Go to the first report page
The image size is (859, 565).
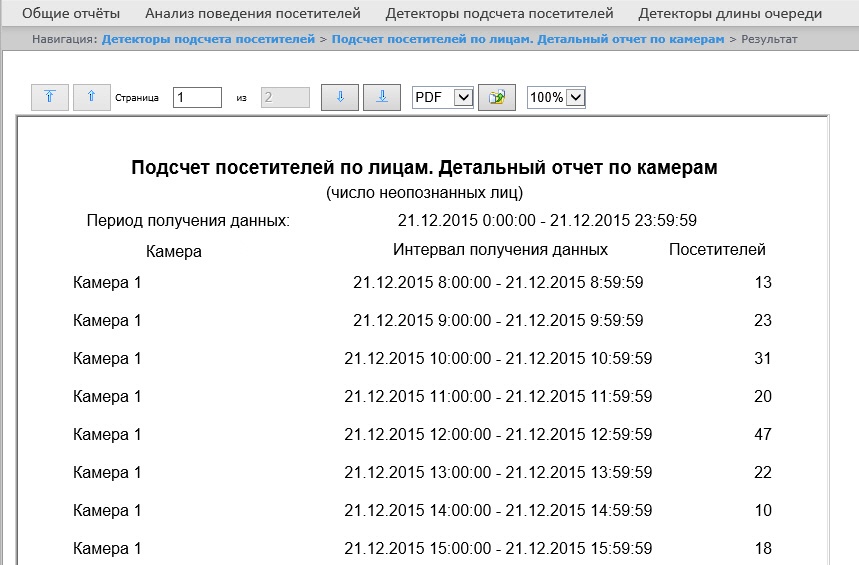click(49, 97)
